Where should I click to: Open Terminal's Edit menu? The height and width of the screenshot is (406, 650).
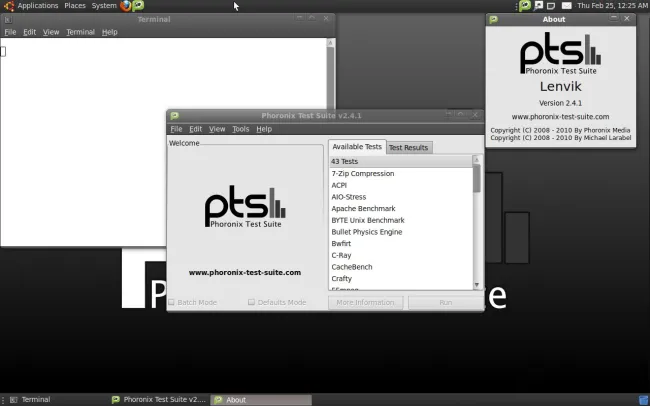(29, 32)
